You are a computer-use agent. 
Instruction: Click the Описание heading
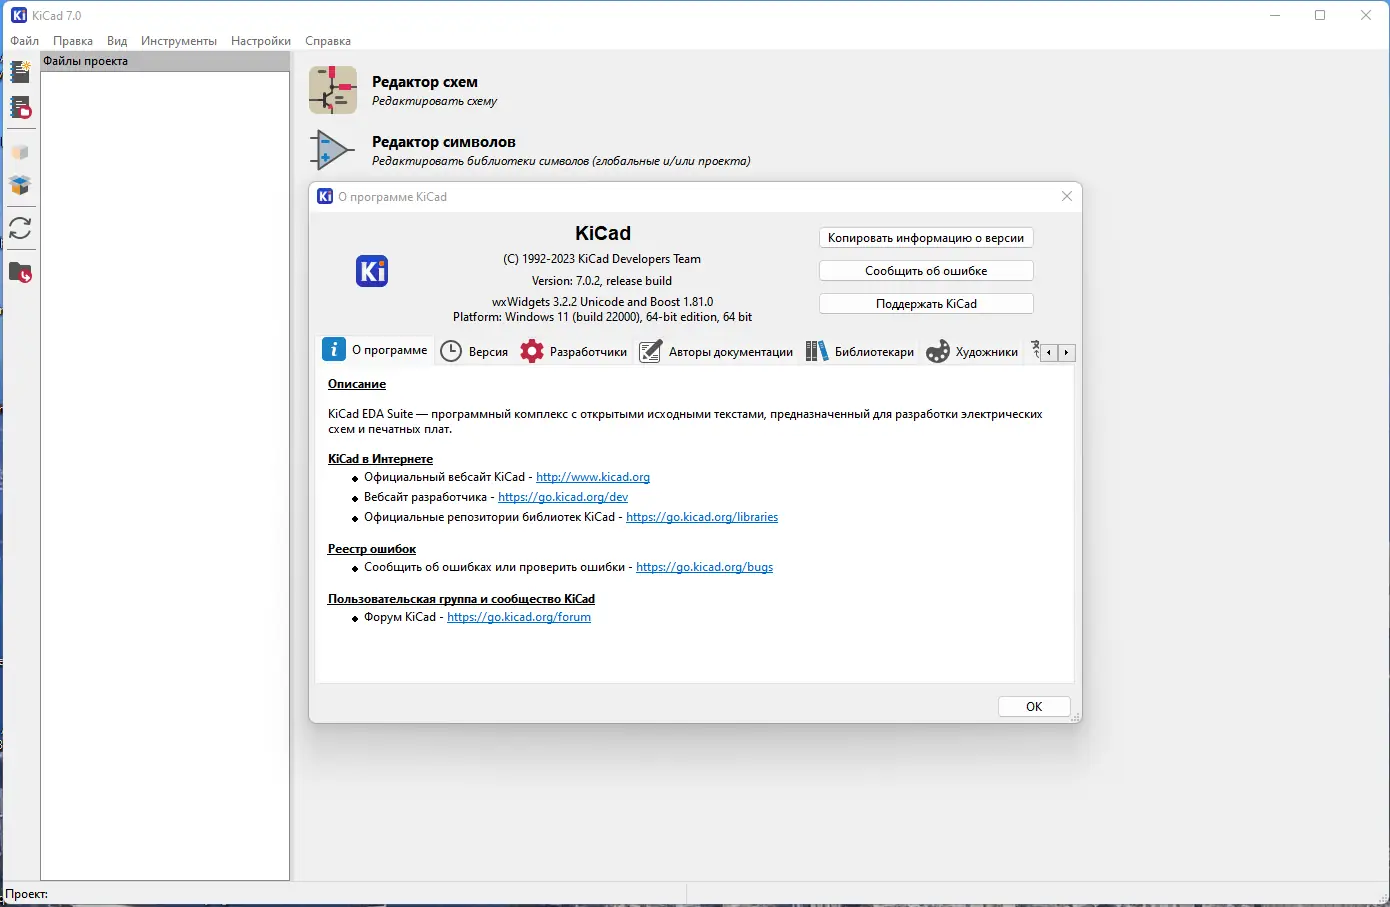coord(357,384)
